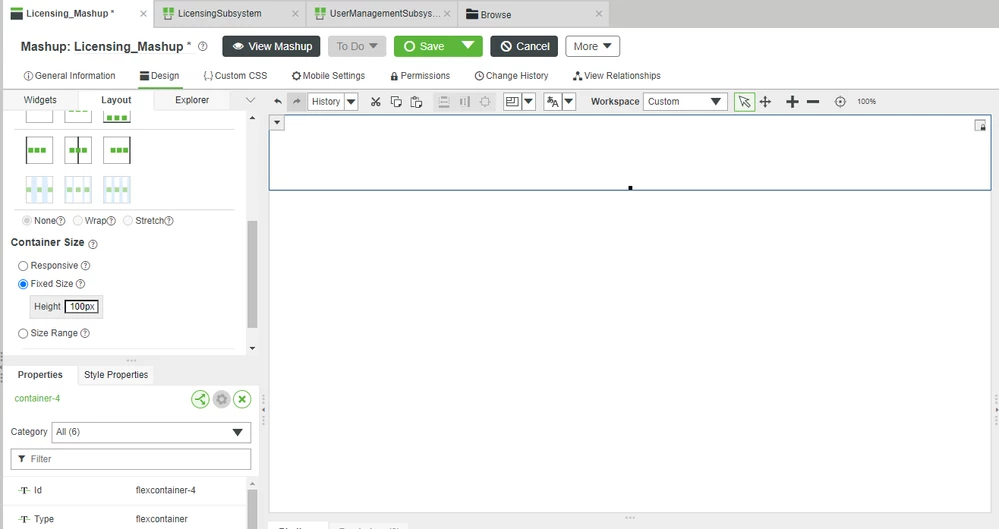Switch to the LicensingSubsystem tab

pyautogui.click(x=220, y=13)
